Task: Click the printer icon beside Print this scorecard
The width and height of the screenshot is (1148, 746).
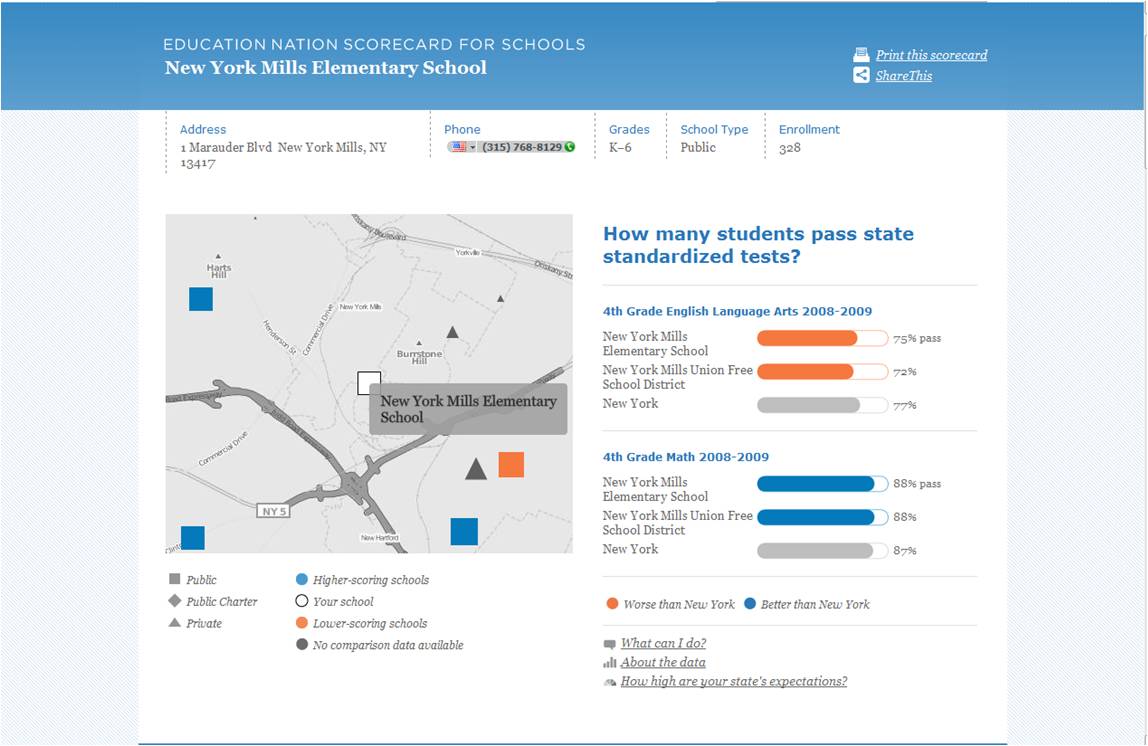Action: click(x=861, y=55)
